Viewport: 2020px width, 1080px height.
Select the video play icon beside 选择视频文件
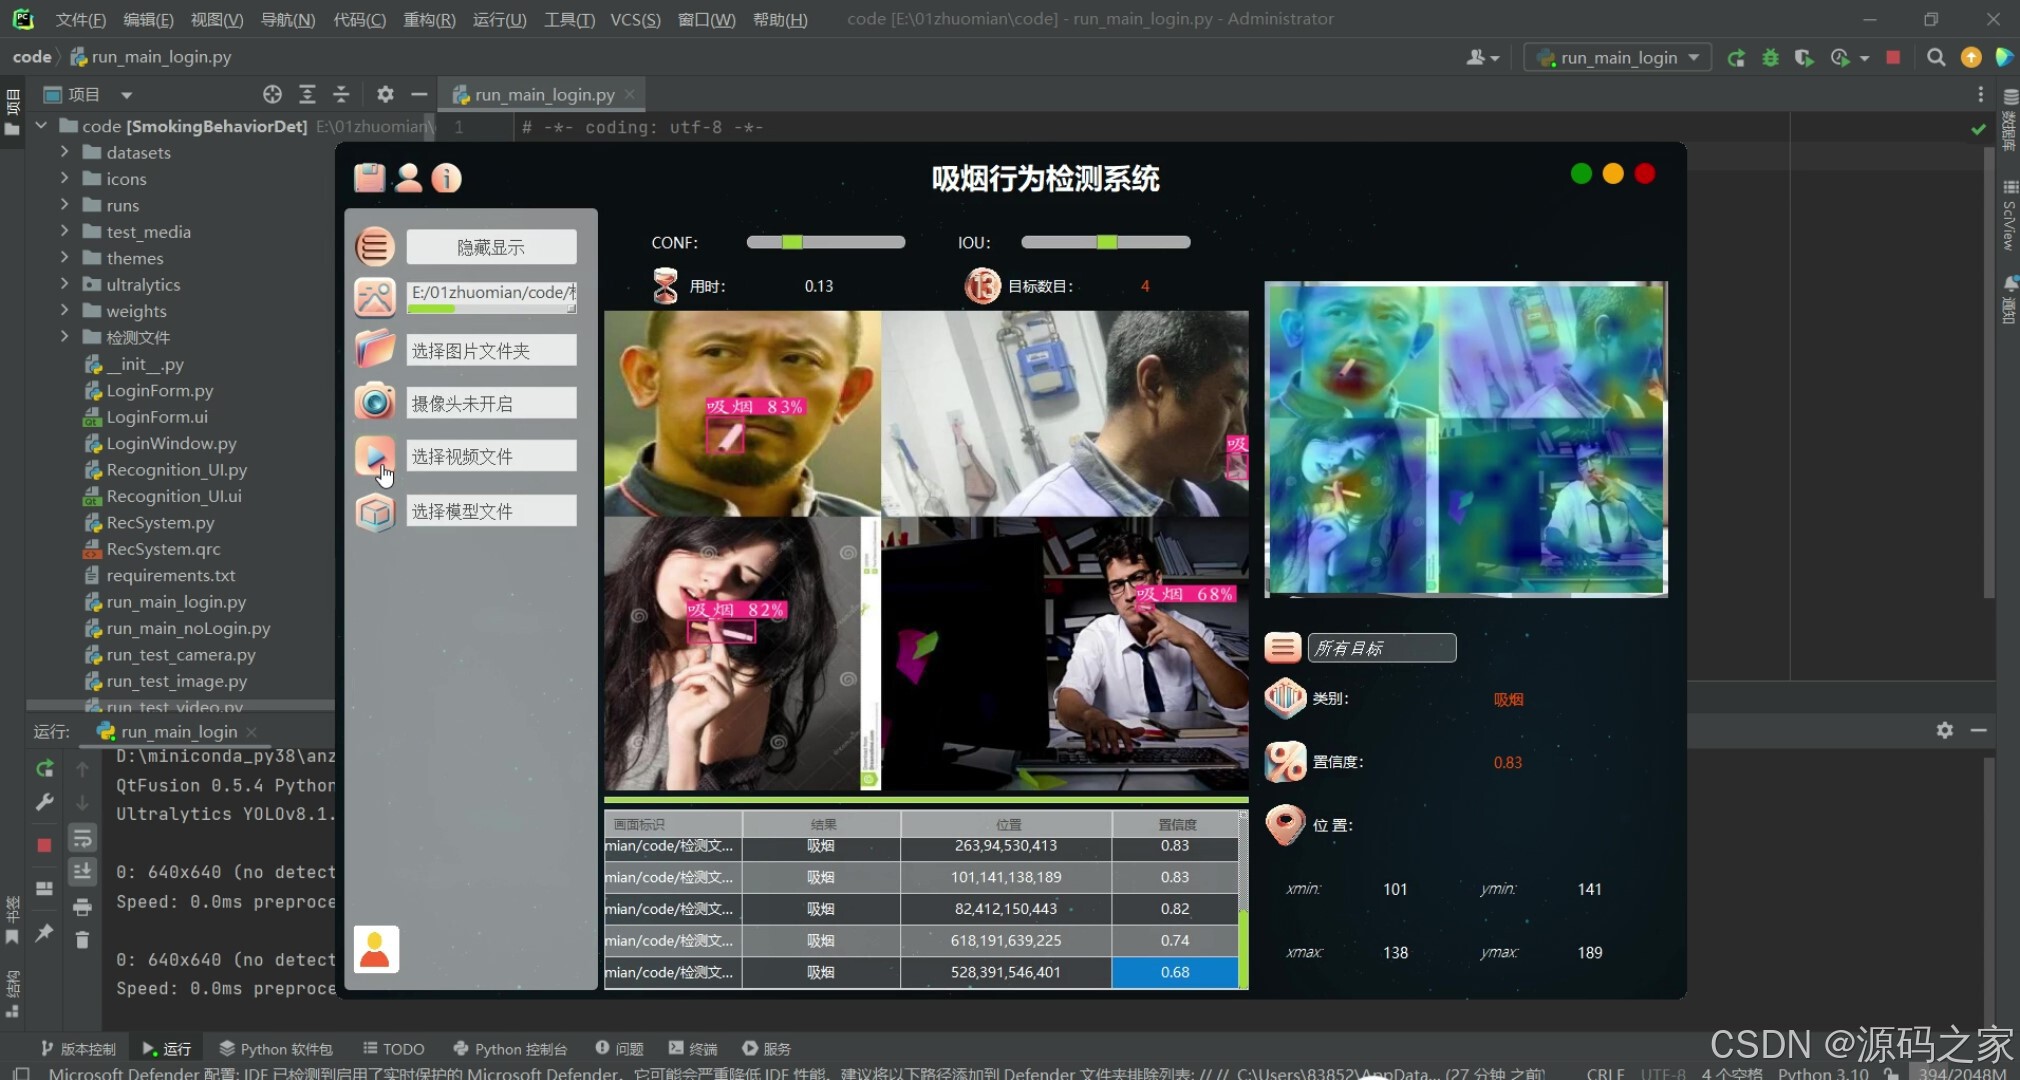click(374, 456)
